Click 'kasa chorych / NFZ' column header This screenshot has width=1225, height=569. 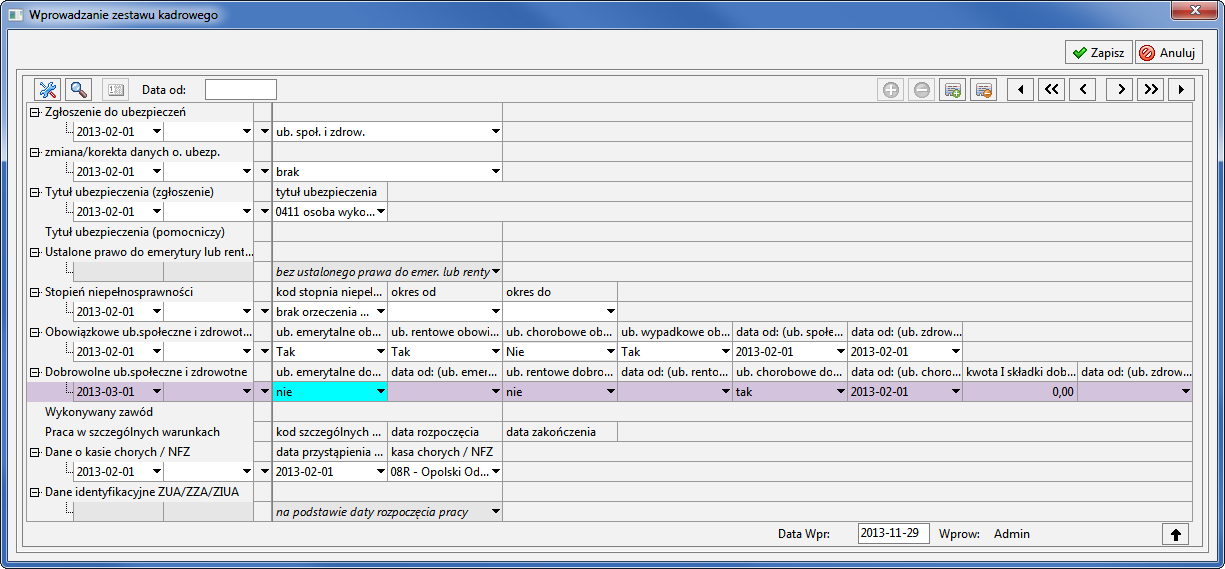[445, 452]
